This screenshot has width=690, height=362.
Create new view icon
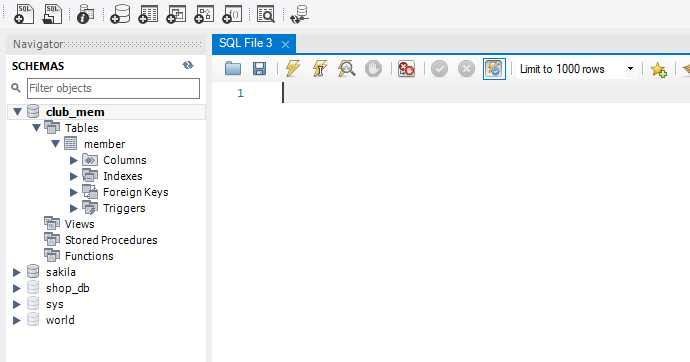[x=176, y=14]
